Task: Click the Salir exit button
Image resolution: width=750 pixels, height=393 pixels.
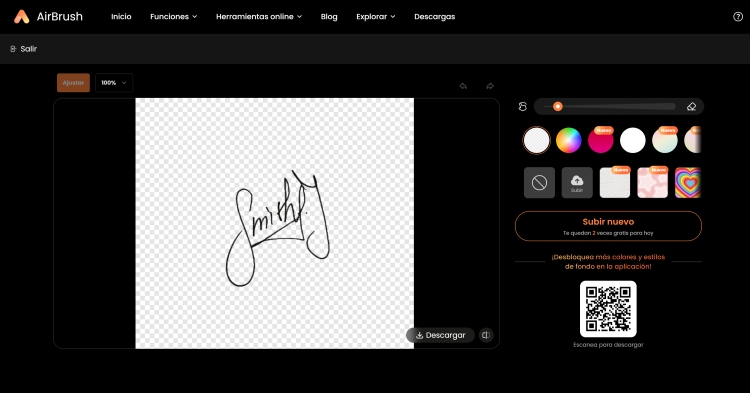Action: (23, 49)
